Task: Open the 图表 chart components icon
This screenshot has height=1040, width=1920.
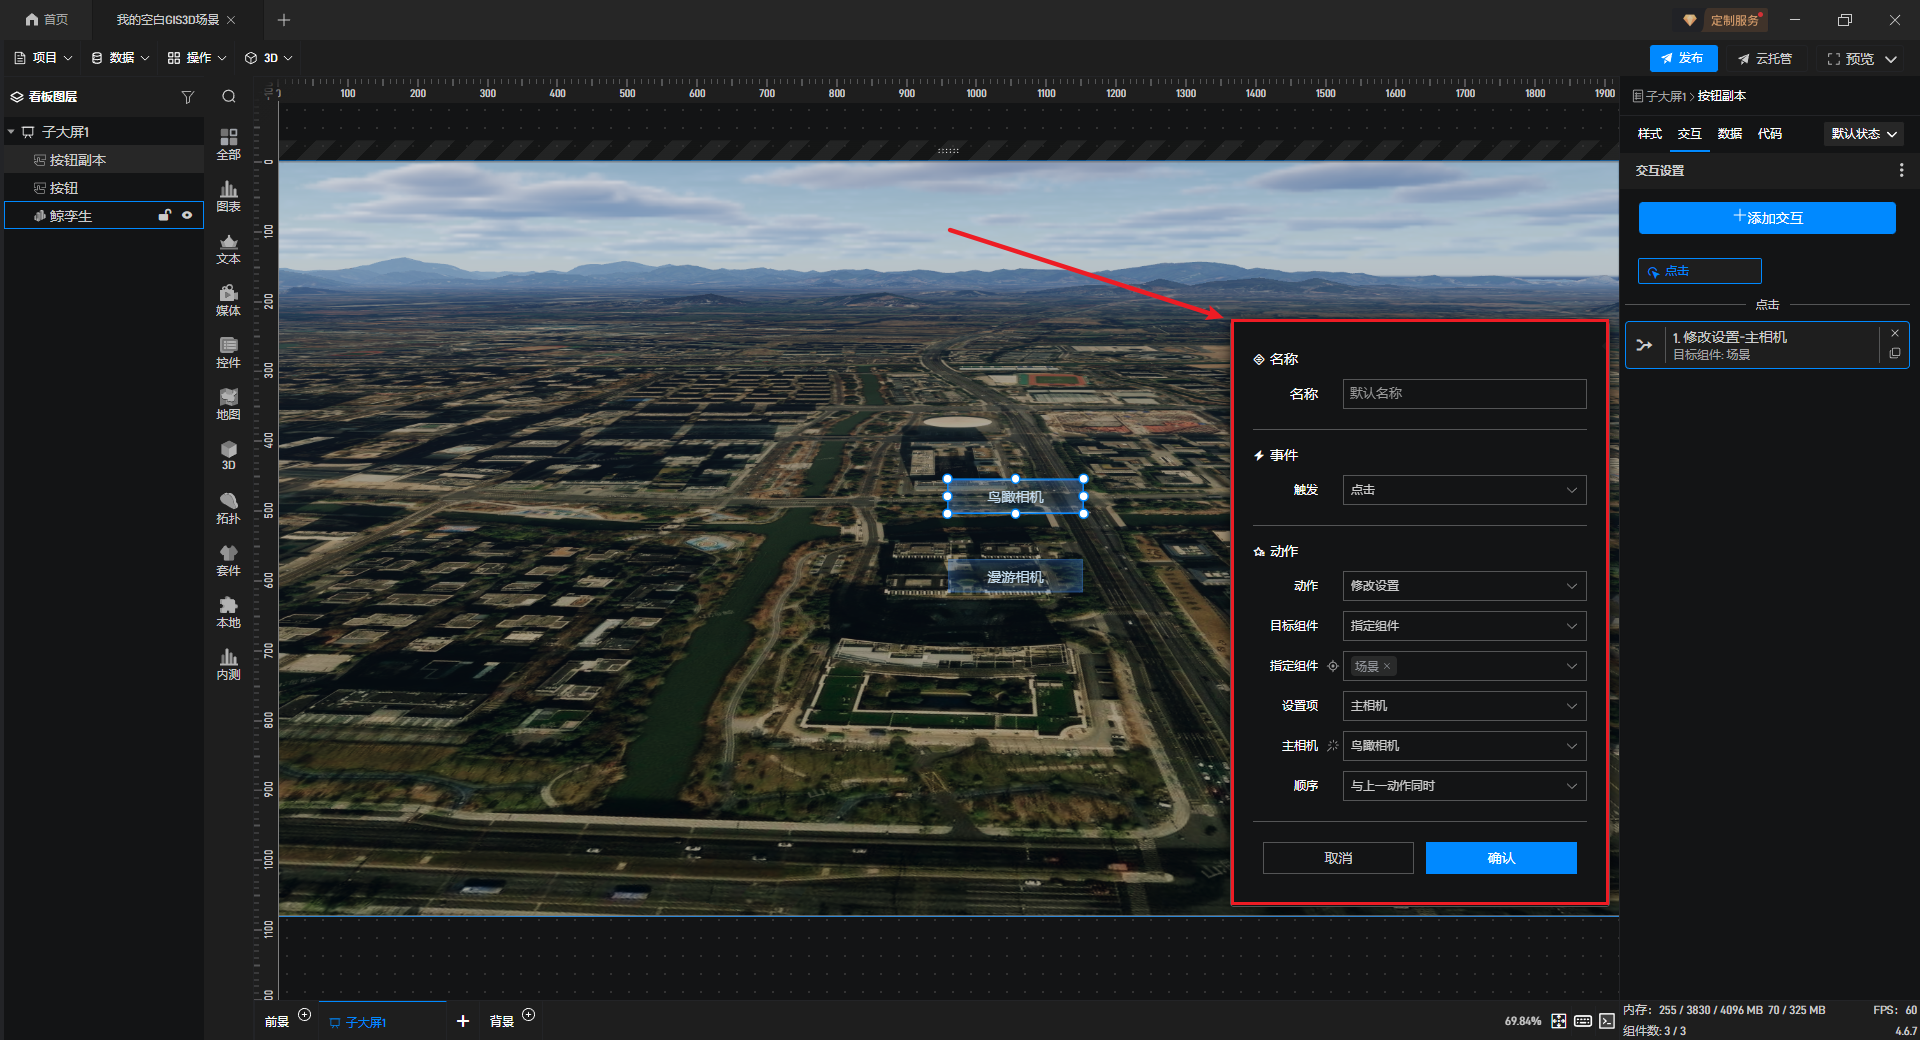Action: [228, 195]
